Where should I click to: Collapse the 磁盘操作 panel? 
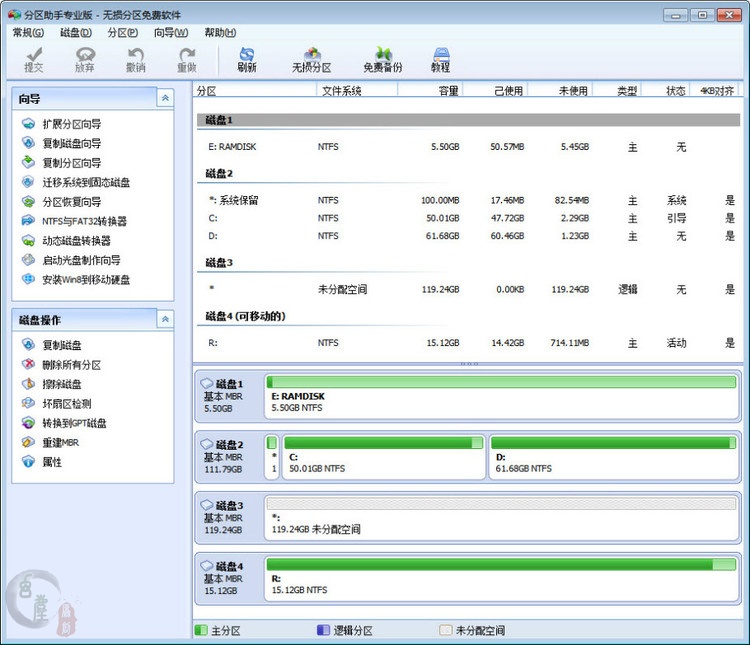coord(165,320)
